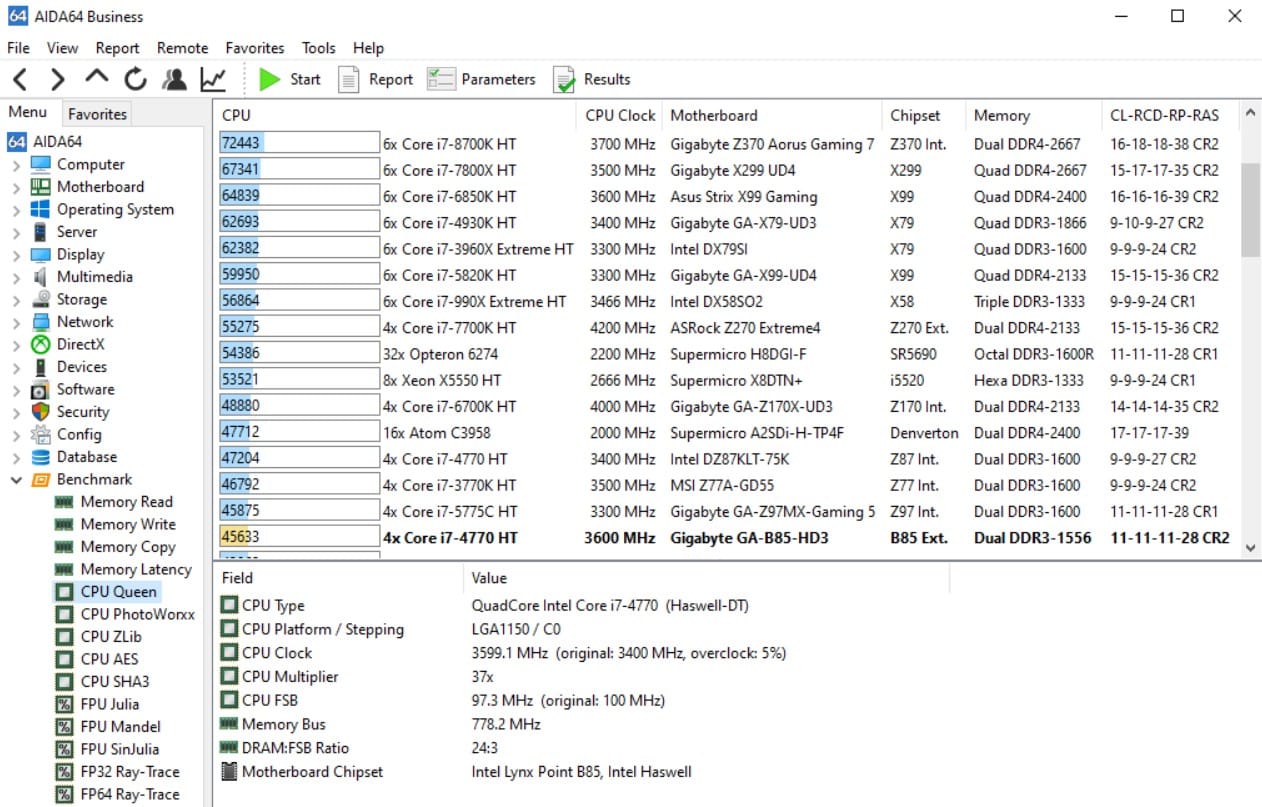Viewport: 1262px width, 807px height.
Task: Select the Benchmark folder icon
Action: click(41, 479)
